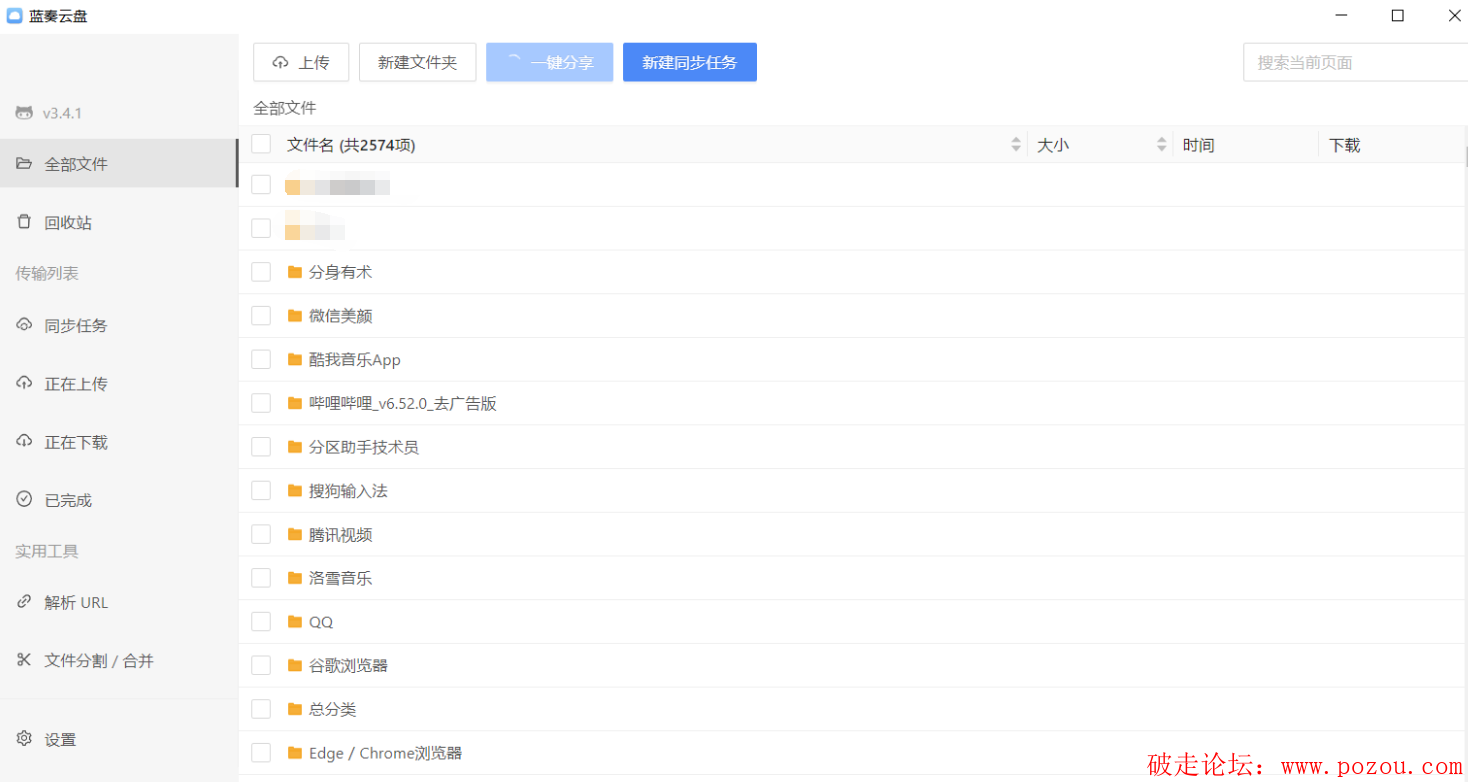Check the box for 洛雪音乐

coord(261,578)
